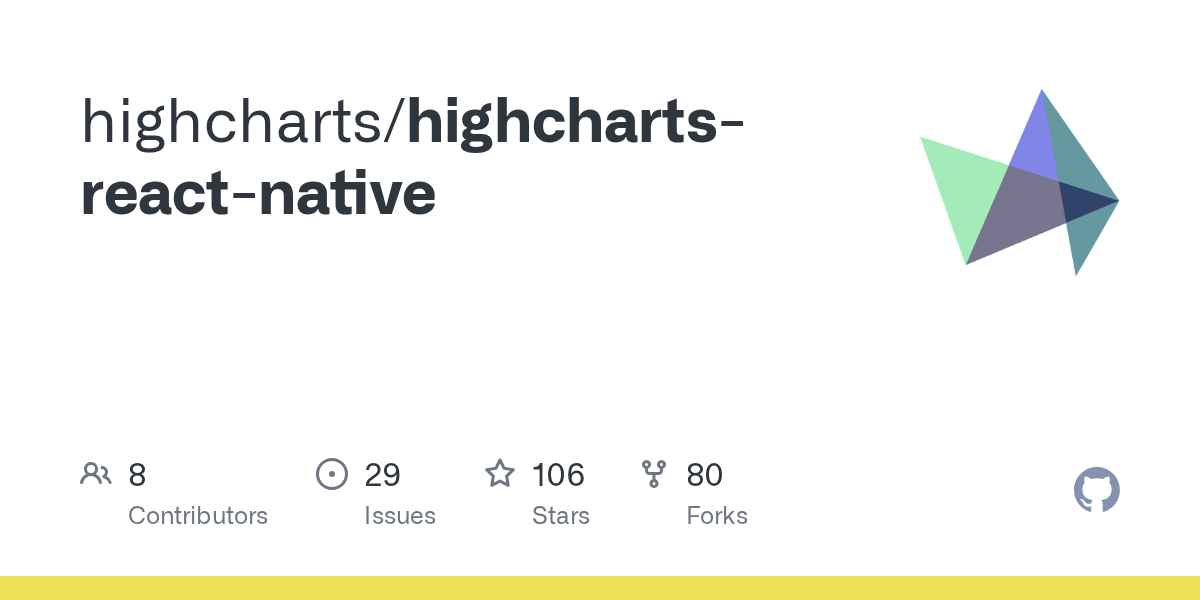Open the GitHub Octocat logo
The image size is (1200, 600).
pos(1097,490)
